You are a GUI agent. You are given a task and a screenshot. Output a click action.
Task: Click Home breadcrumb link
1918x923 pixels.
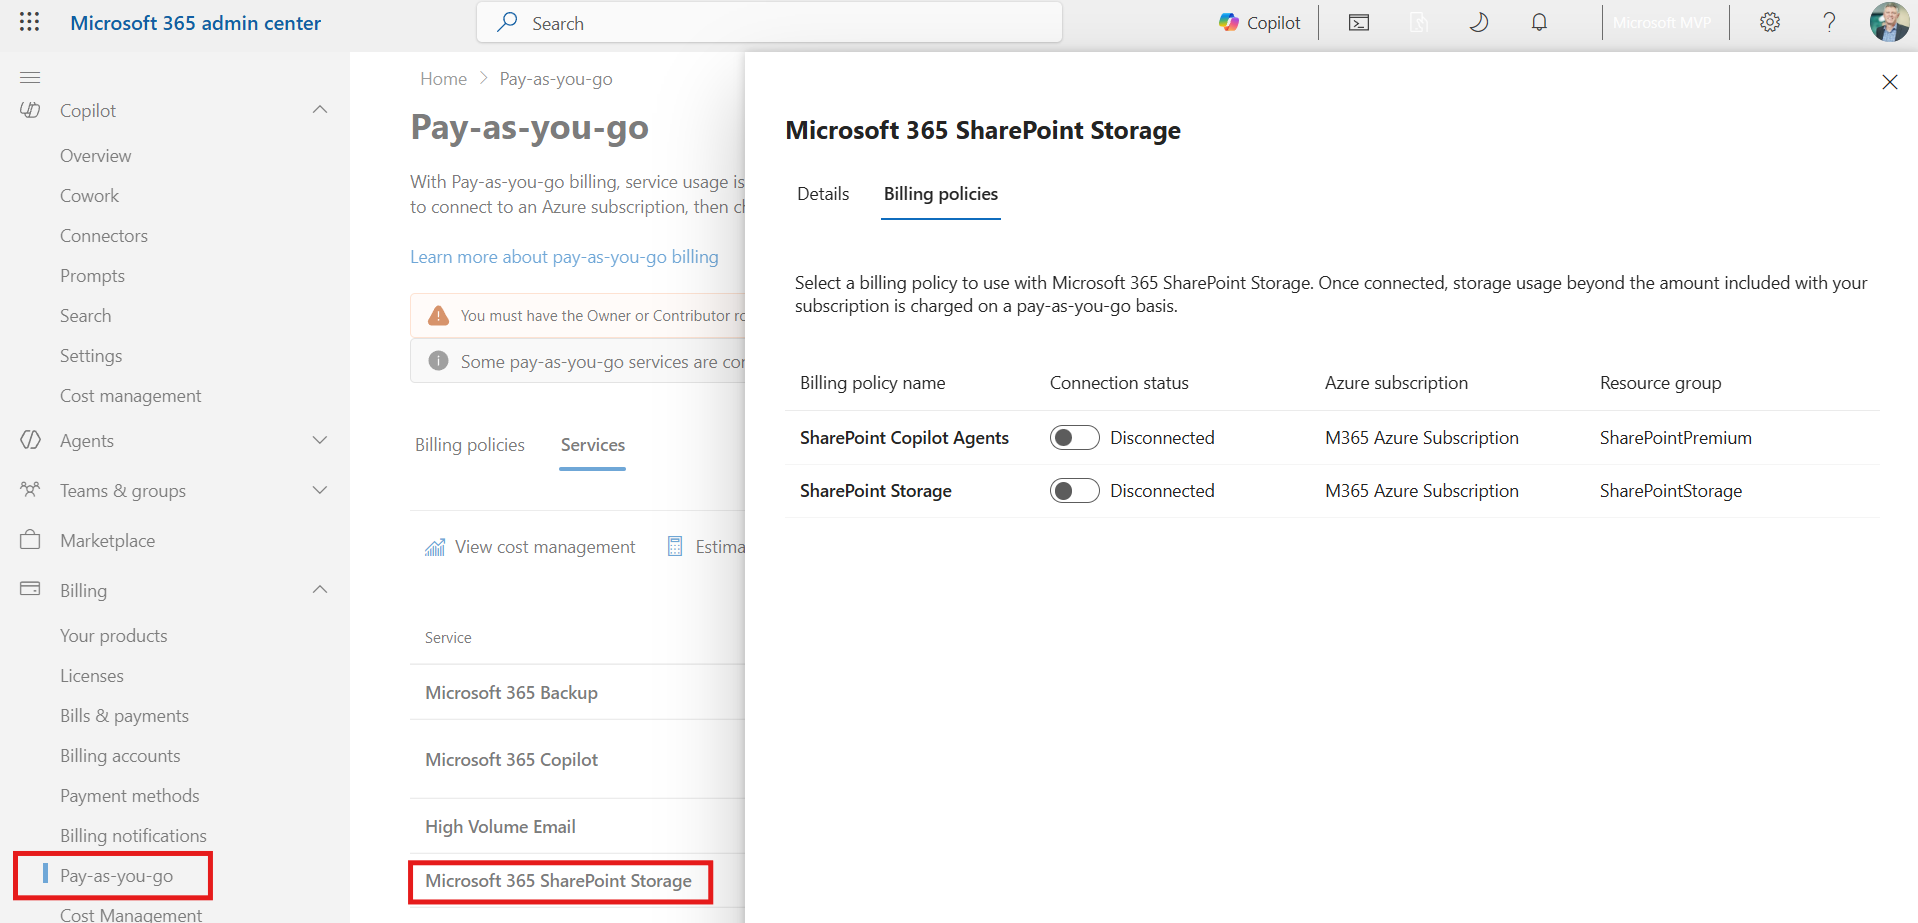[x=443, y=79]
